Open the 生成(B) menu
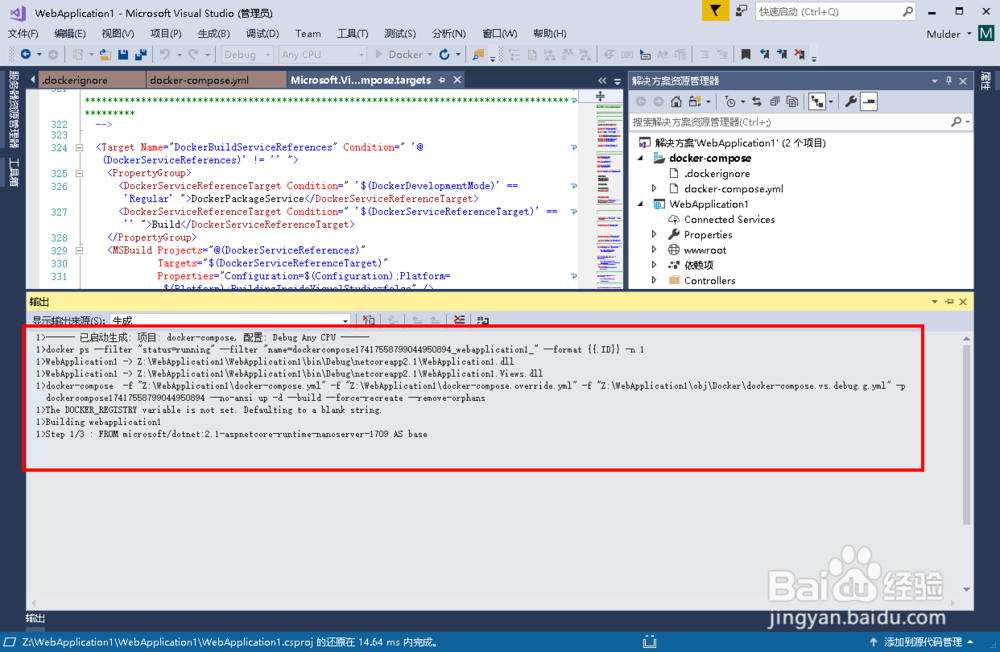Viewport: 1000px width, 652px height. 214,34
